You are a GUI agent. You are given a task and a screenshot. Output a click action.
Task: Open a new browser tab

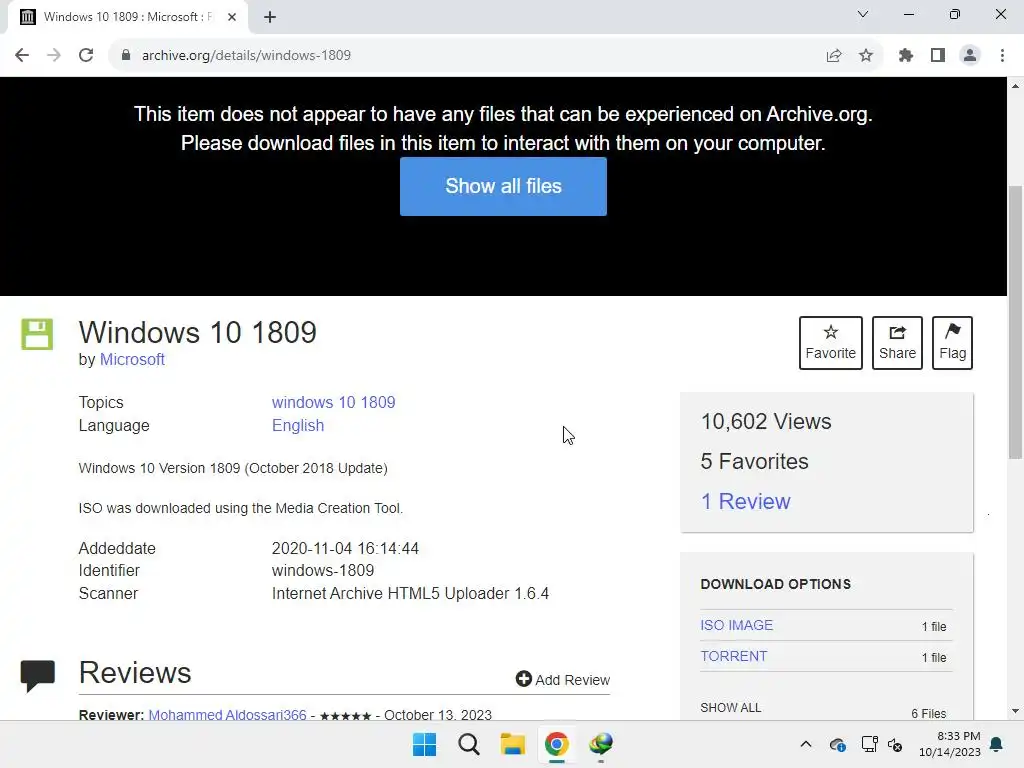coord(270,17)
